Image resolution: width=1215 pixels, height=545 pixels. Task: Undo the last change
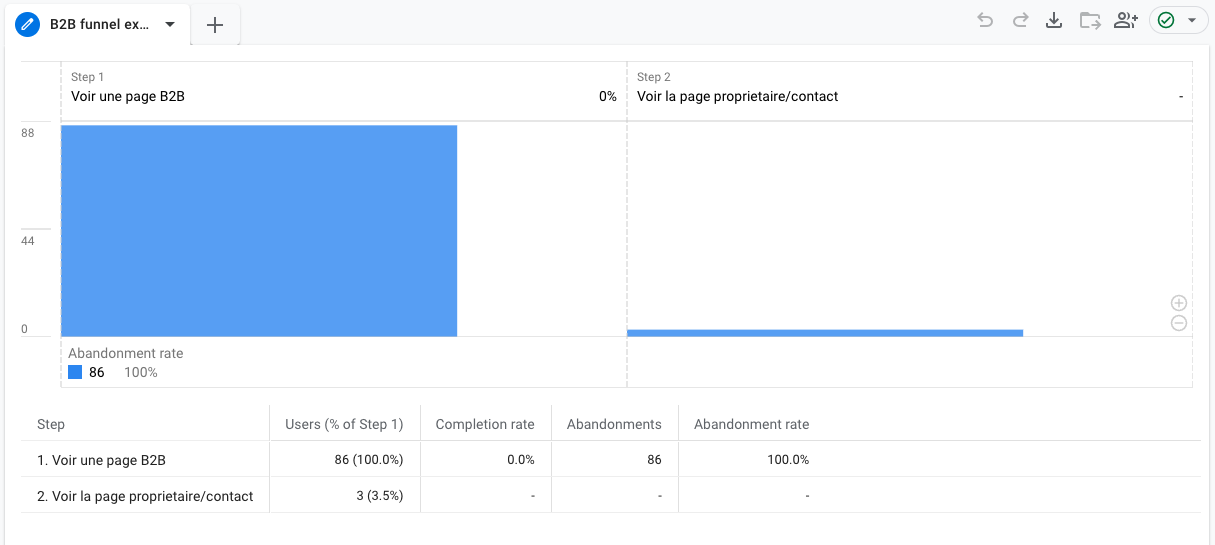986,21
